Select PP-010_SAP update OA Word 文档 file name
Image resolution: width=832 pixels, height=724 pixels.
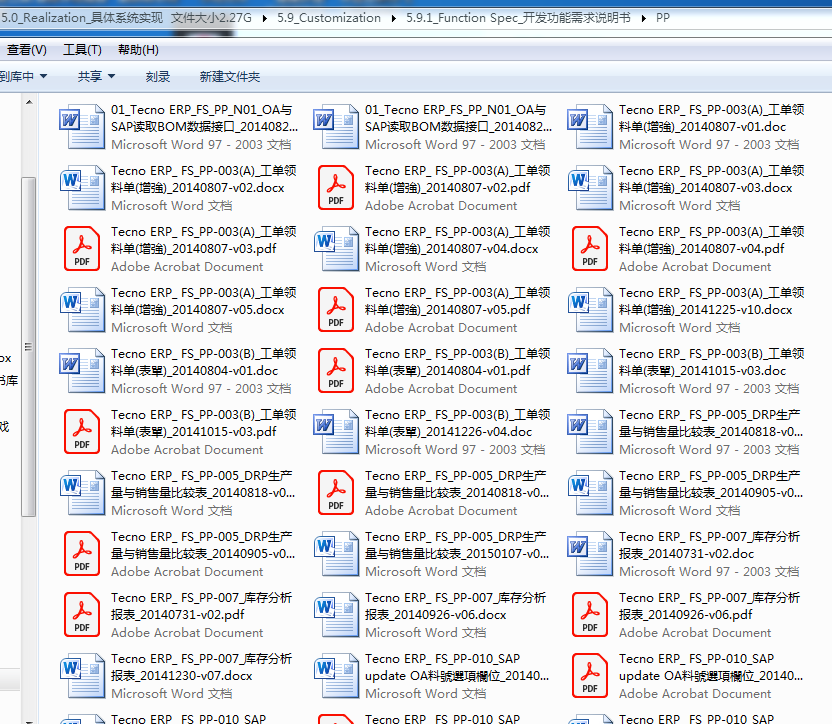pos(457,667)
